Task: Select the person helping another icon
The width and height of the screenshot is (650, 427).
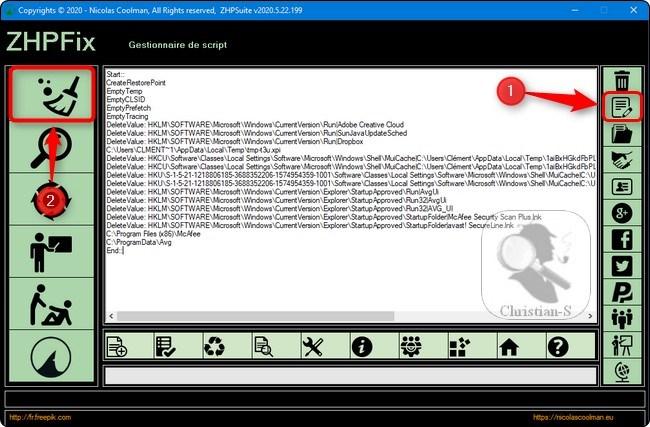Action: pos(51,304)
